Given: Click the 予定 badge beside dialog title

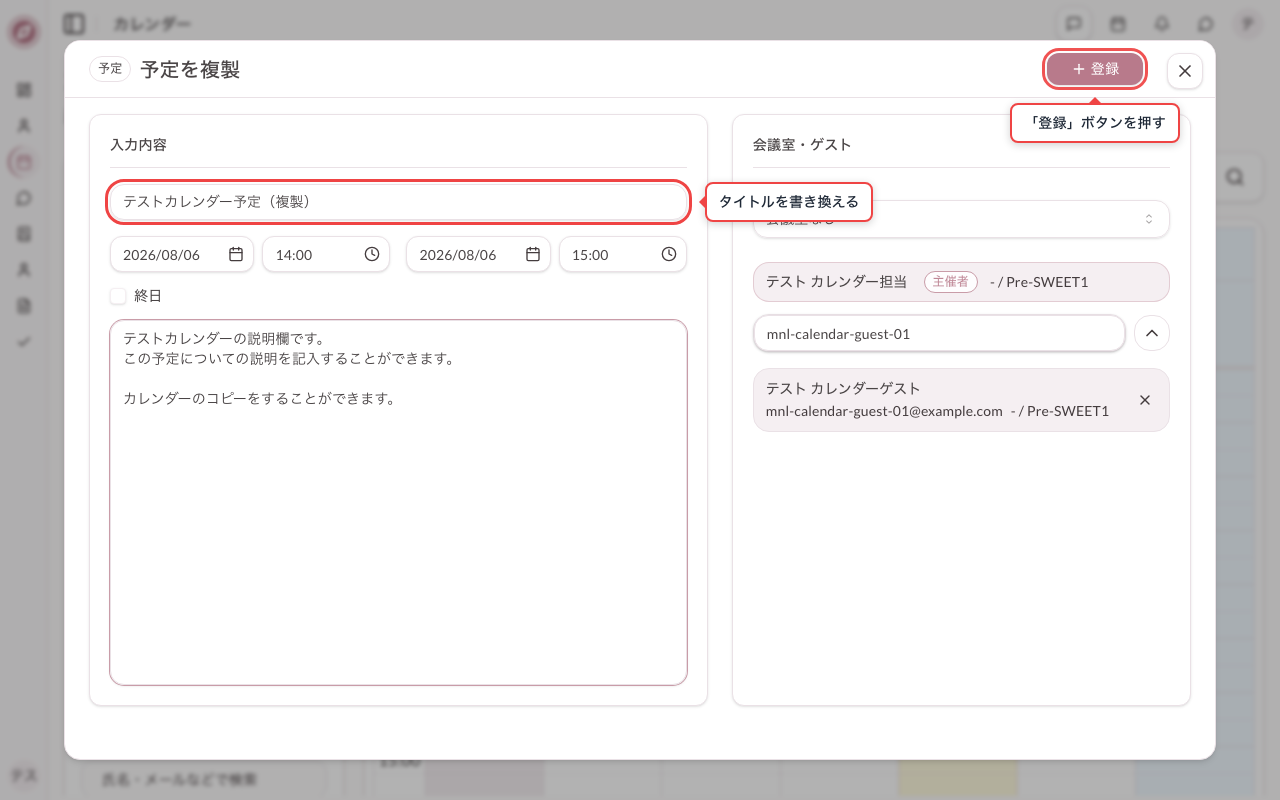Looking at the screenshot, I should pyautogui.click(x=110, y=69).
